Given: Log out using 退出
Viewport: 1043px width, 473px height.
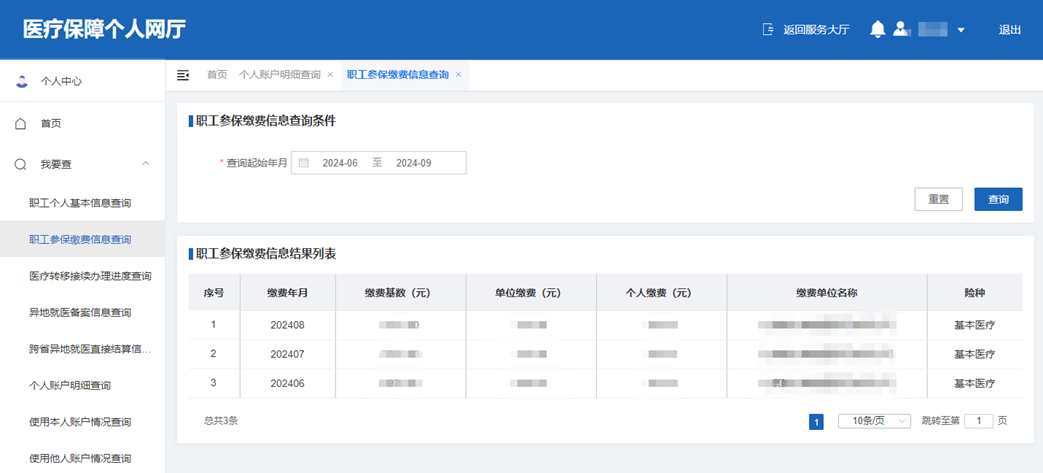Looking at the screenshot, I should coord(1010,29).
